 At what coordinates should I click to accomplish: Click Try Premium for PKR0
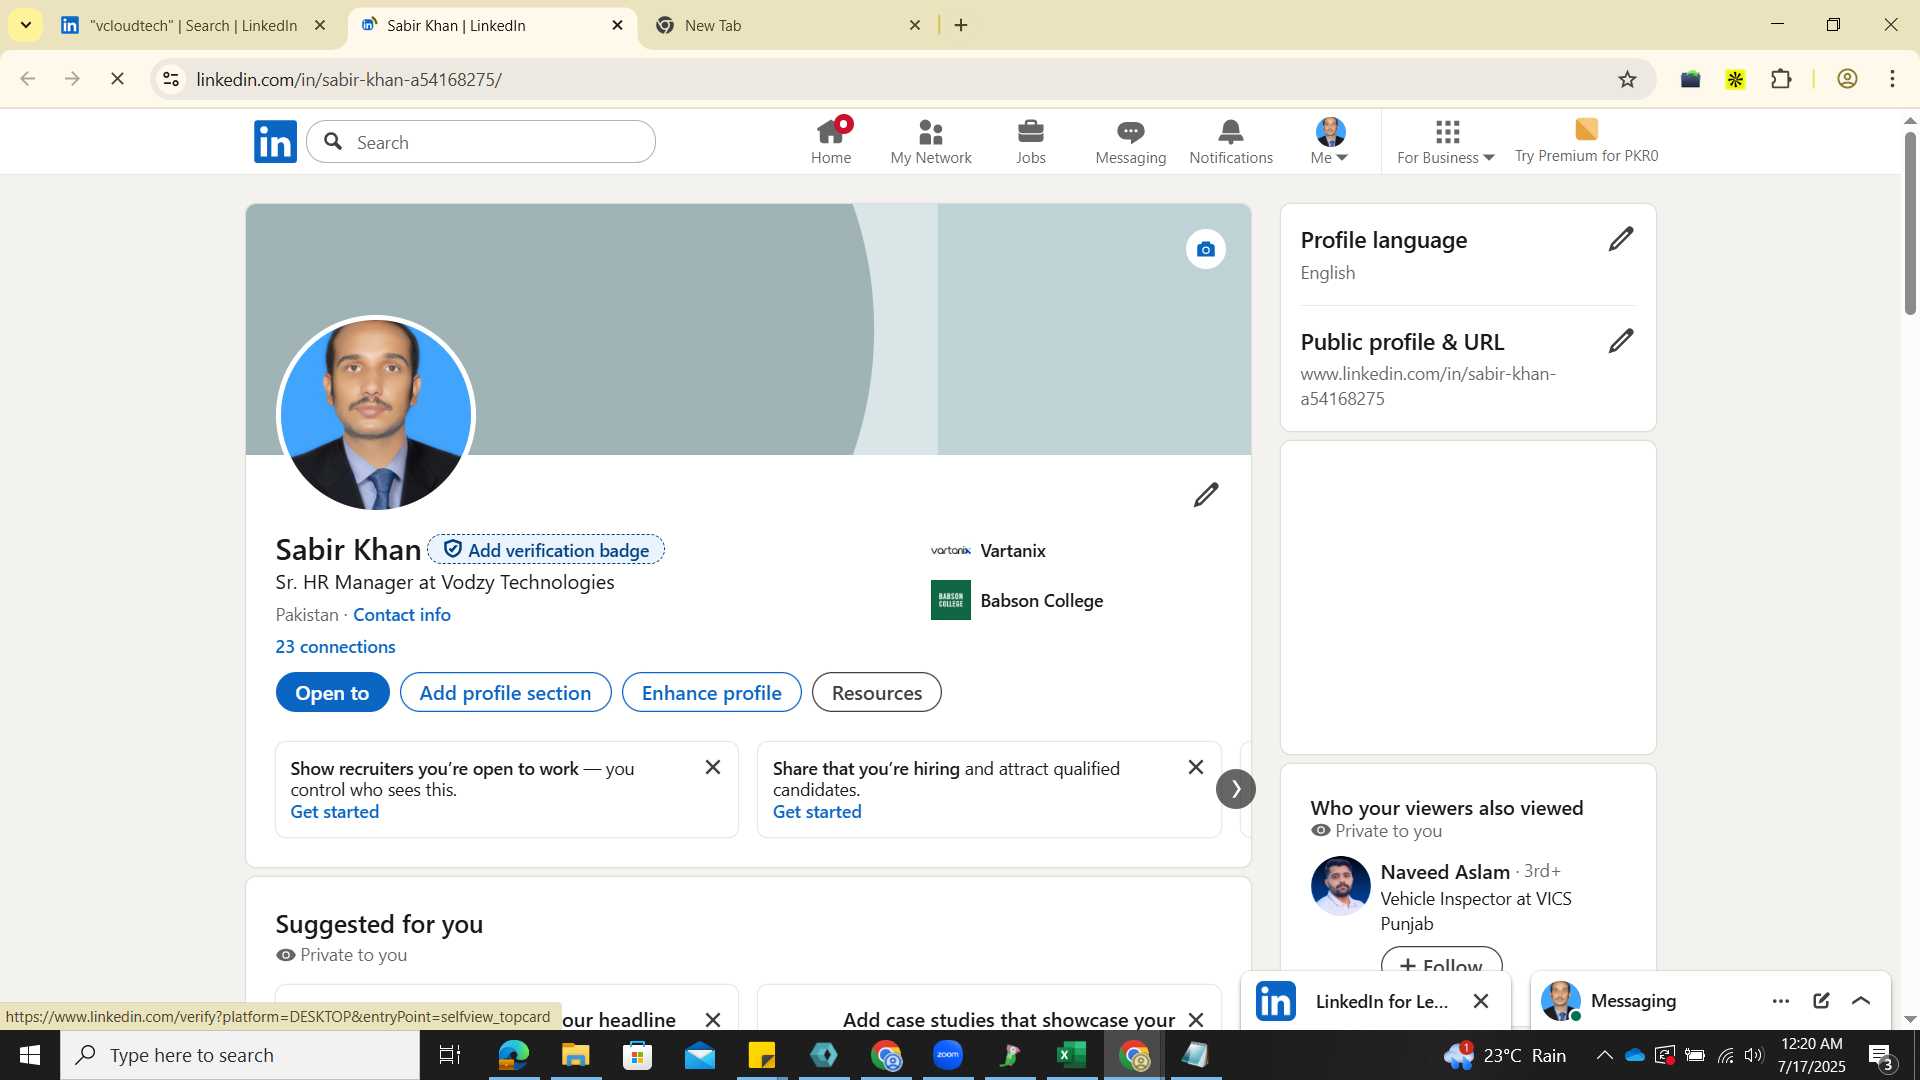(1586, 142)
